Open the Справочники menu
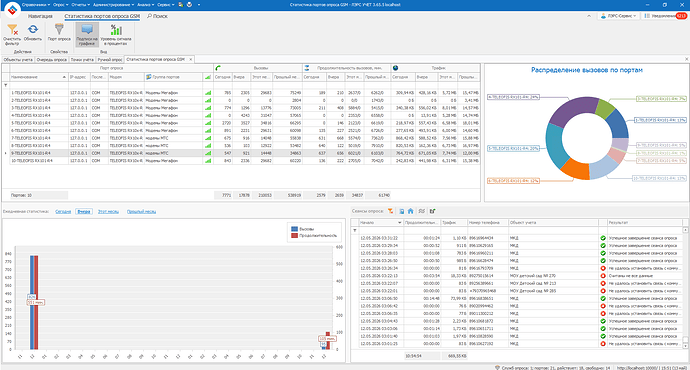 point(36,4)
